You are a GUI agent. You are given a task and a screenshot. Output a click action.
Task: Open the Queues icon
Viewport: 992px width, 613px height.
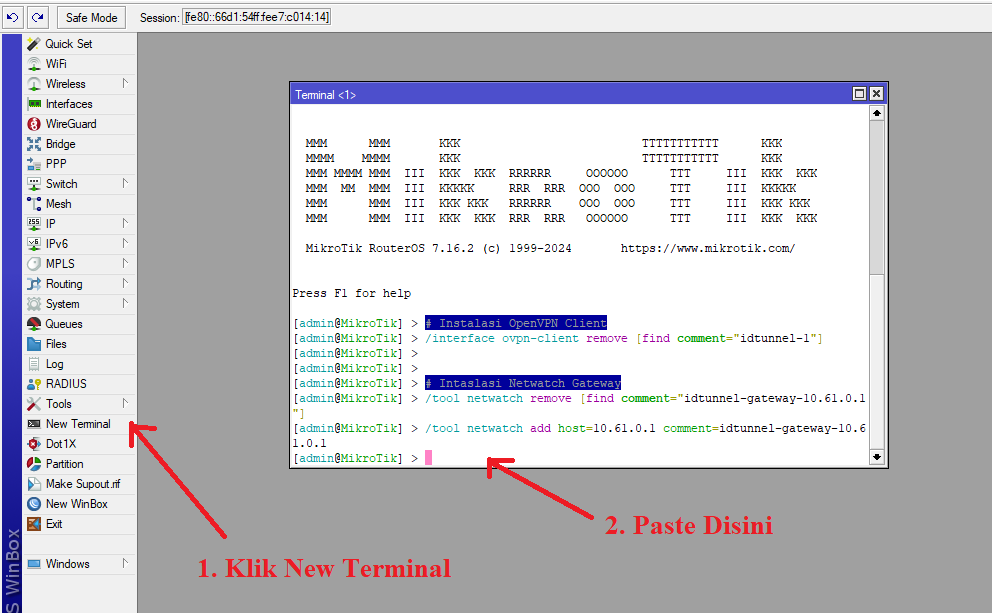(34, 324)
